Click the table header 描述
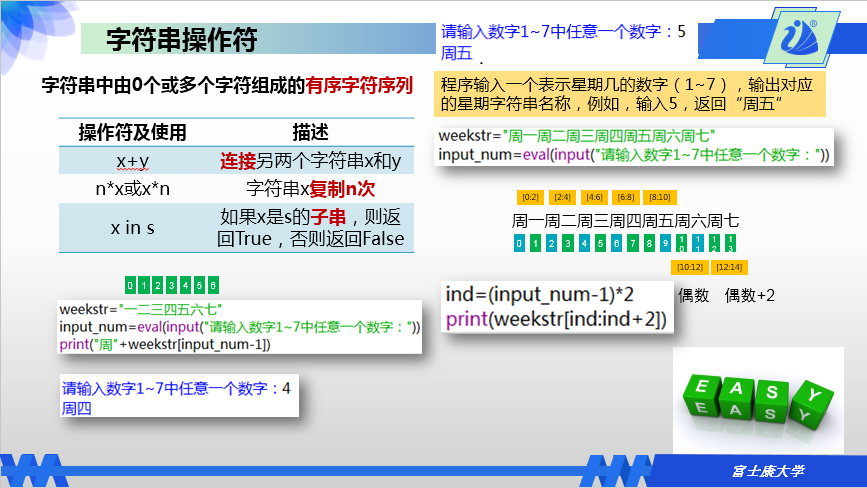Screen dimensions: 867x488 coord(310,133)
